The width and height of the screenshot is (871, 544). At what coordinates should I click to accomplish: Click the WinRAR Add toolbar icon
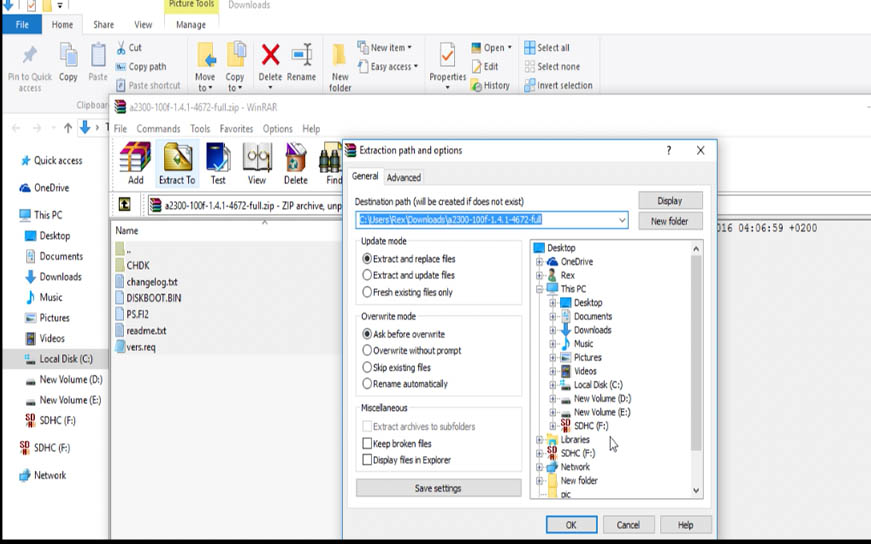point(135,163)
